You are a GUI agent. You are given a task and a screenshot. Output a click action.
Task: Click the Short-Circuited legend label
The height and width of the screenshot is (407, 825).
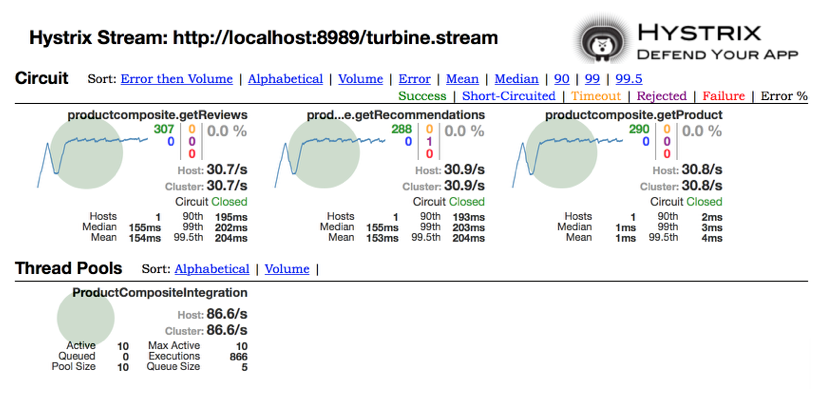508,96
